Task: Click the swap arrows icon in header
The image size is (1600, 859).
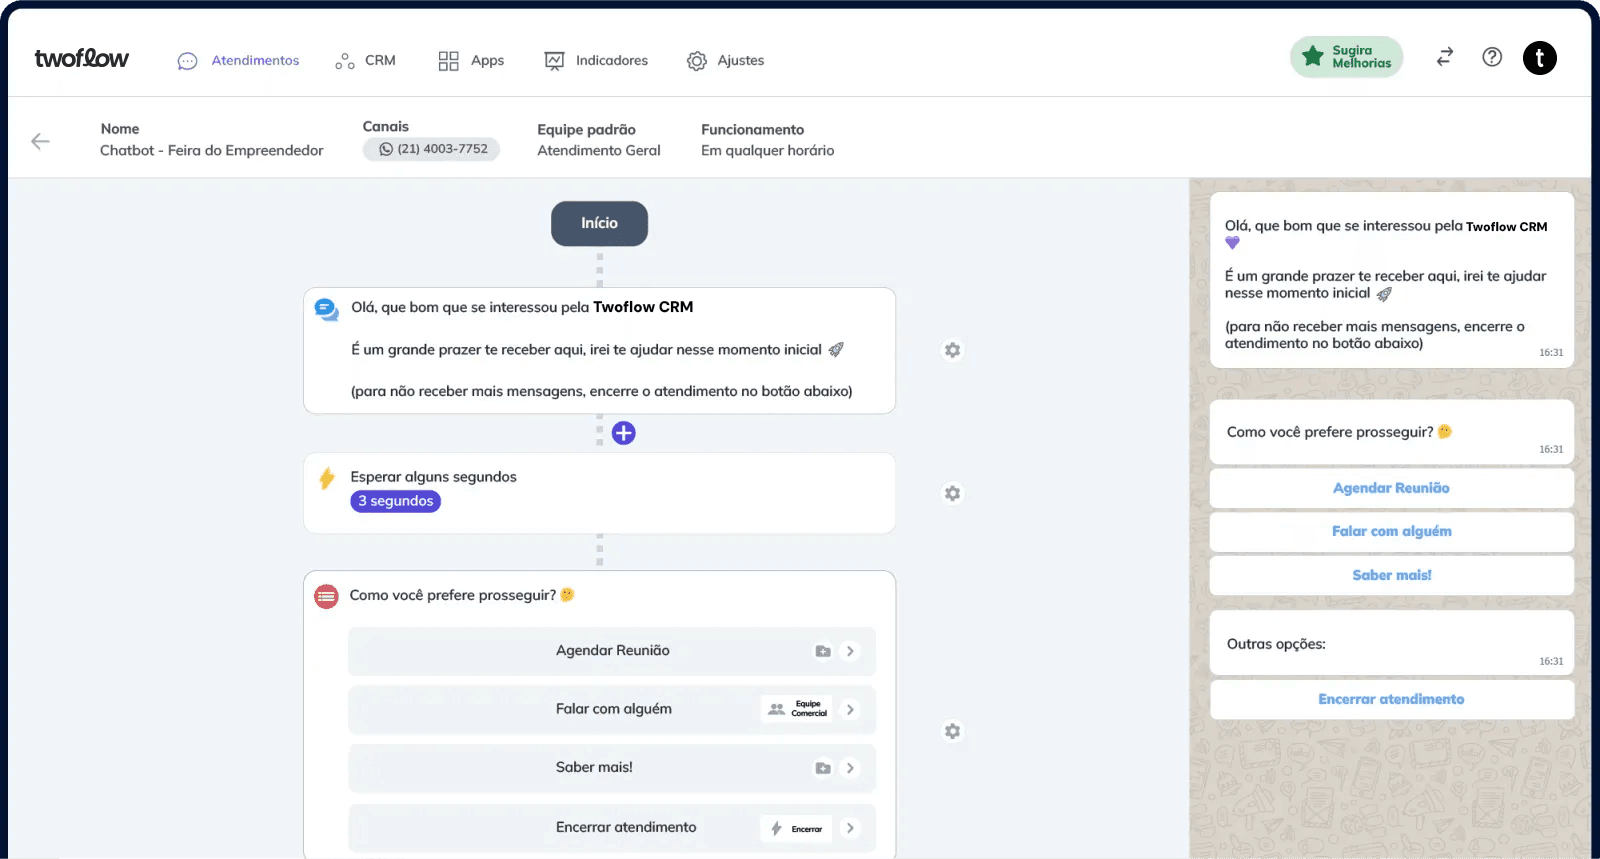Action: tap(1445, 57)
